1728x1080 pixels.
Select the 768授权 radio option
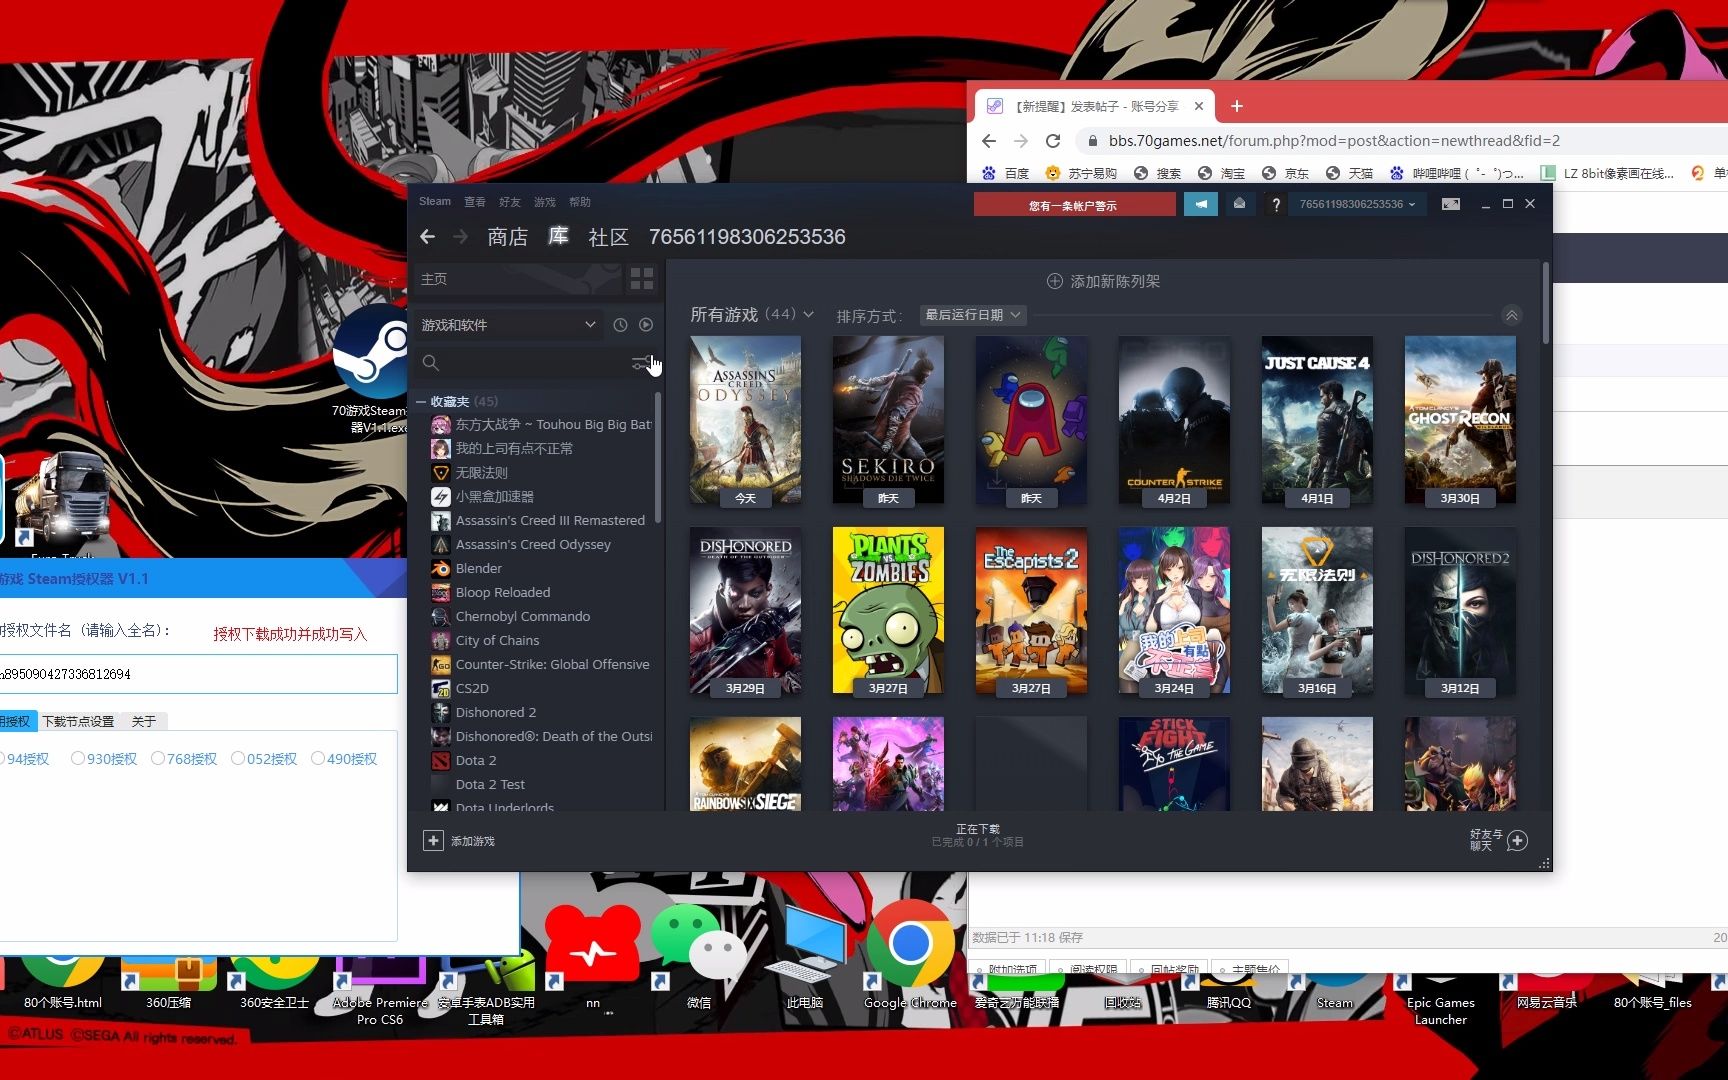(x=184, y=759)
